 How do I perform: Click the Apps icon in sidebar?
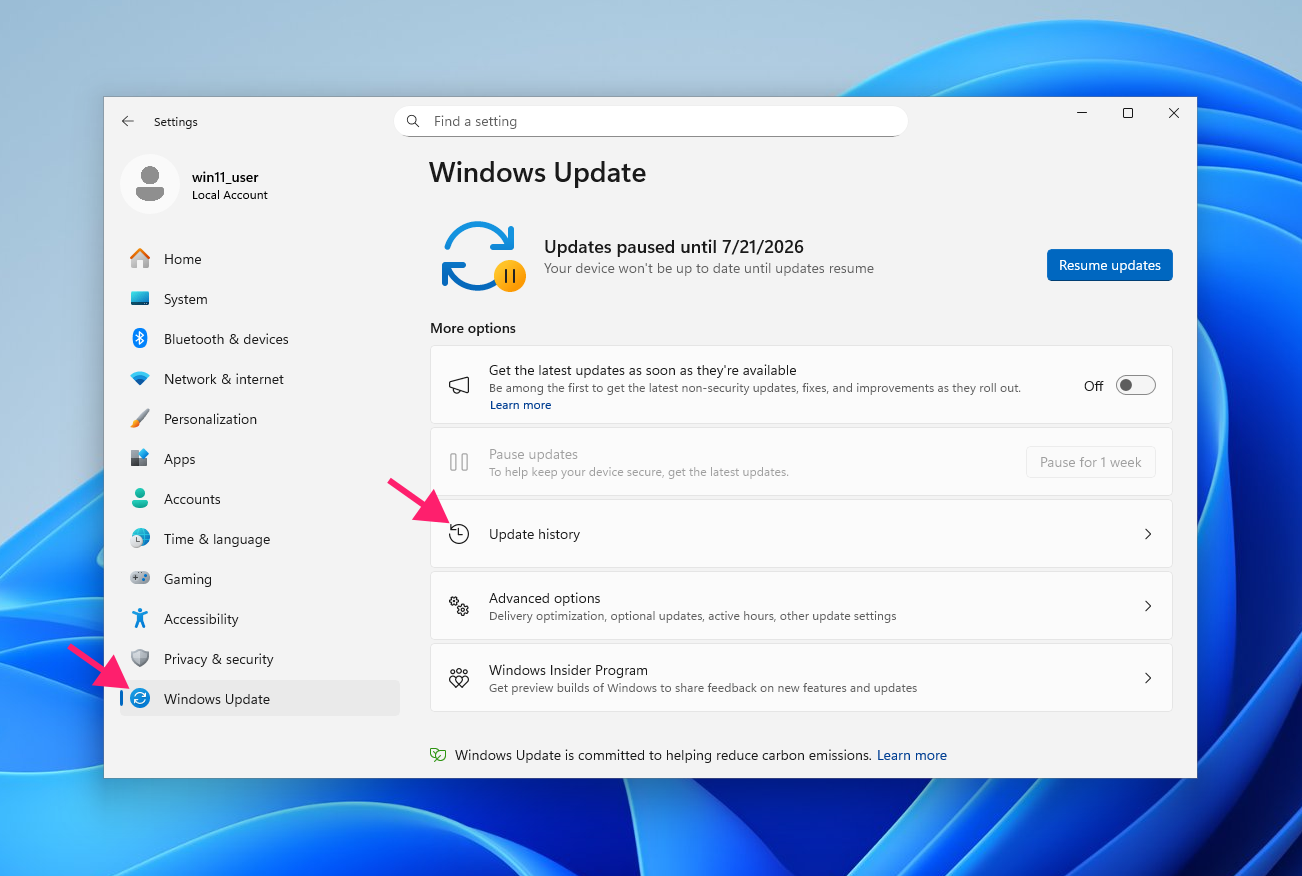point(140,458)
